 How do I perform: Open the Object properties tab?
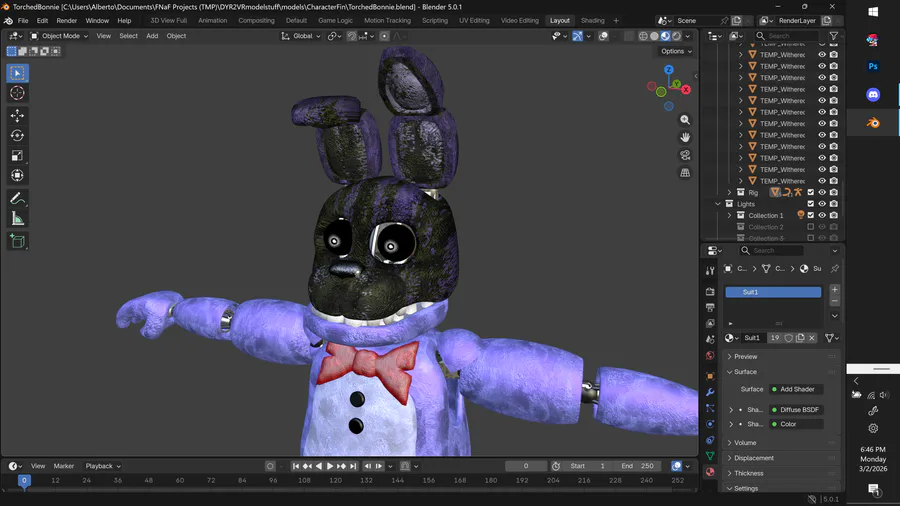710,376
